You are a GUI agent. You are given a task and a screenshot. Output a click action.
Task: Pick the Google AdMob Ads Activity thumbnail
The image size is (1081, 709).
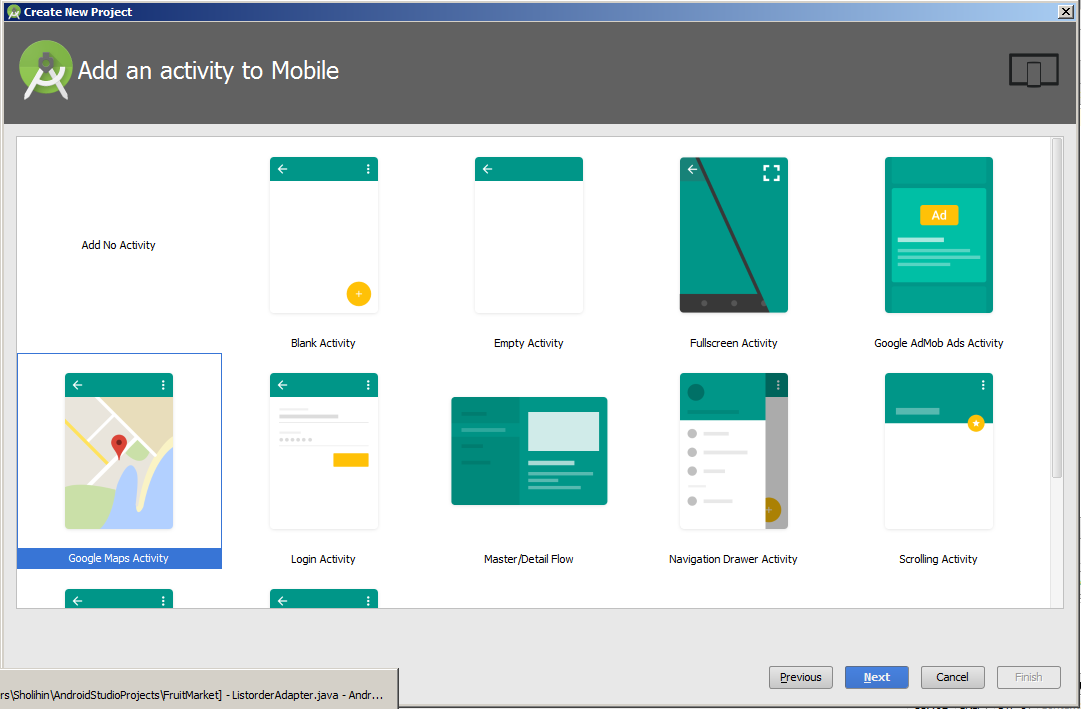click(x=939, y=235)
